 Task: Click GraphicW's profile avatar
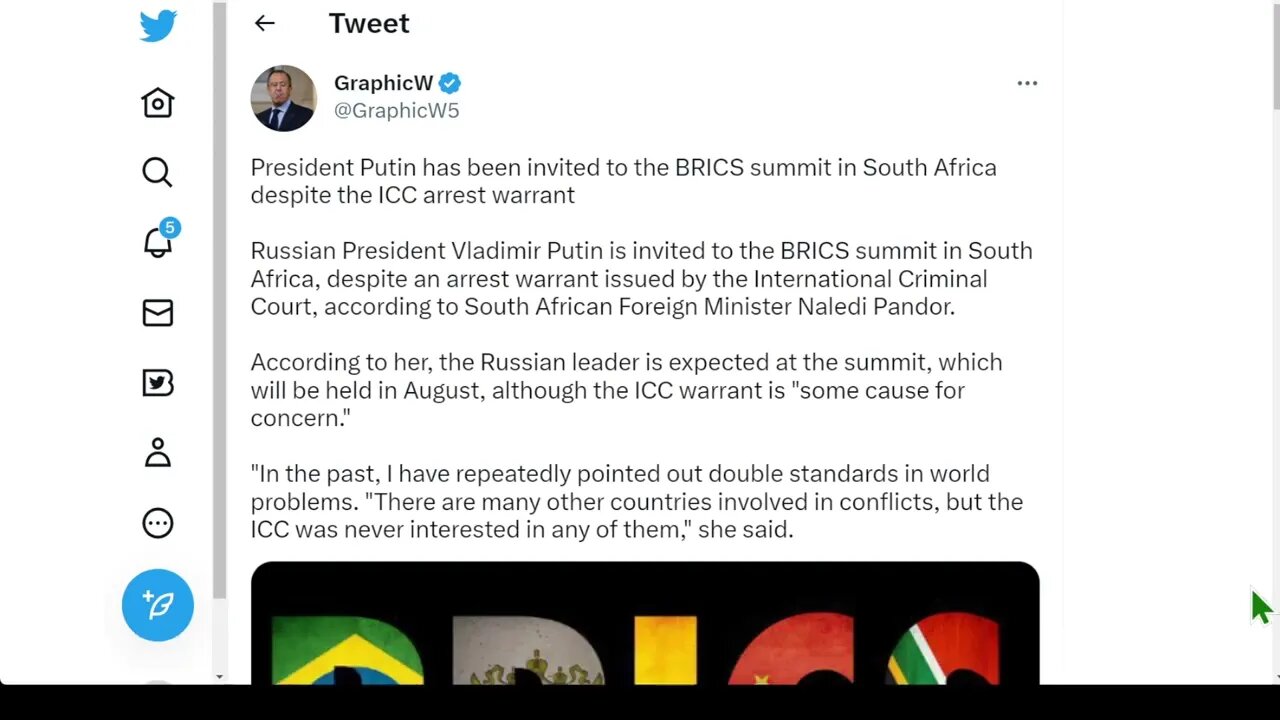pyautogui.click(x=284, y=98)
